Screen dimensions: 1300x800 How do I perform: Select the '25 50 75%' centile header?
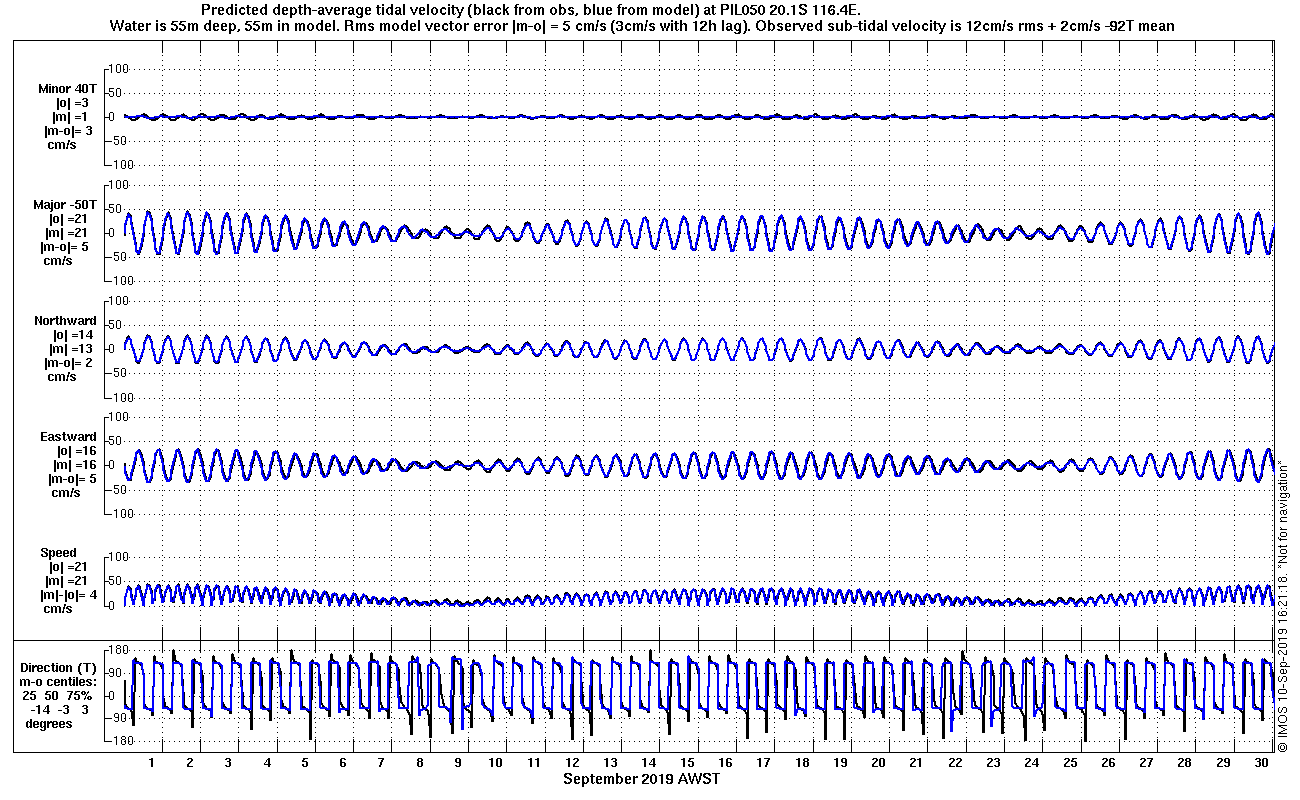click(x=59, y=696)
